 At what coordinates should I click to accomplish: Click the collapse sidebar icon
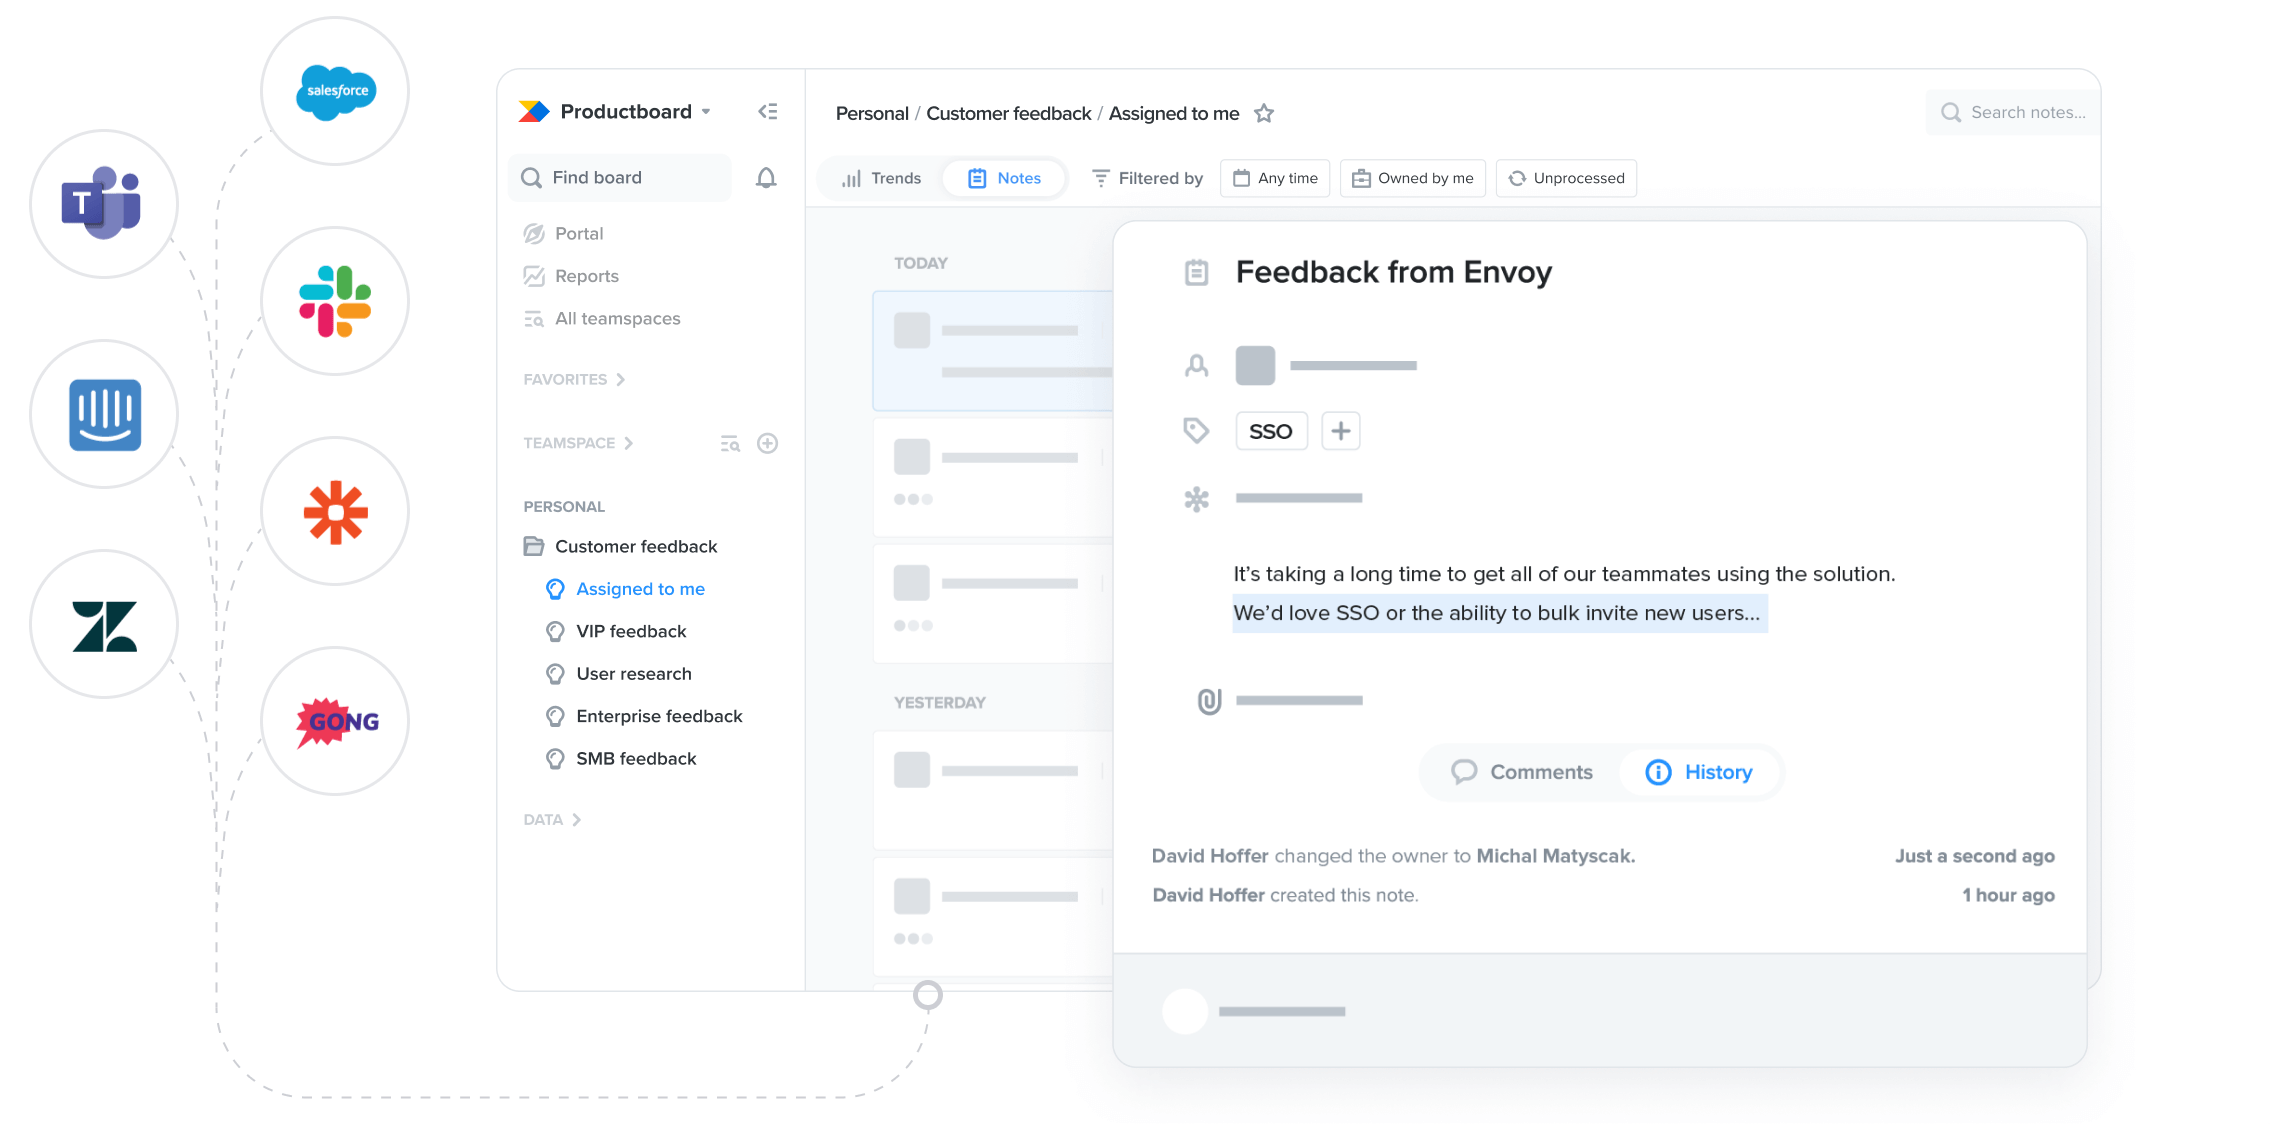pyautogui.click(x=767, y=112)
